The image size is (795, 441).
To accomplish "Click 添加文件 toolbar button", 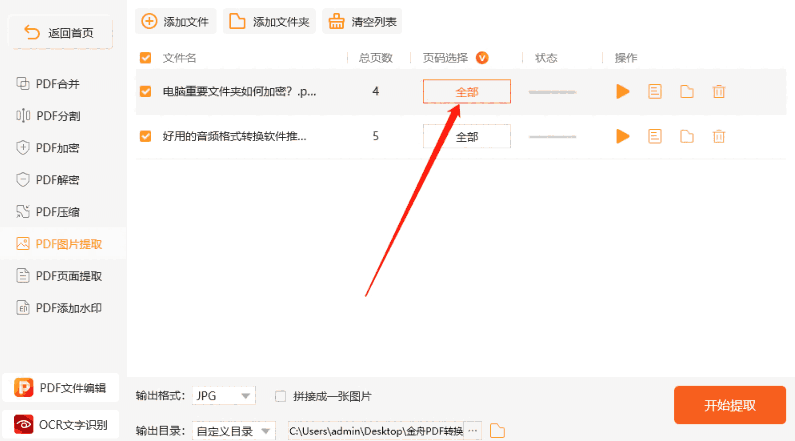I will [175, 21].
